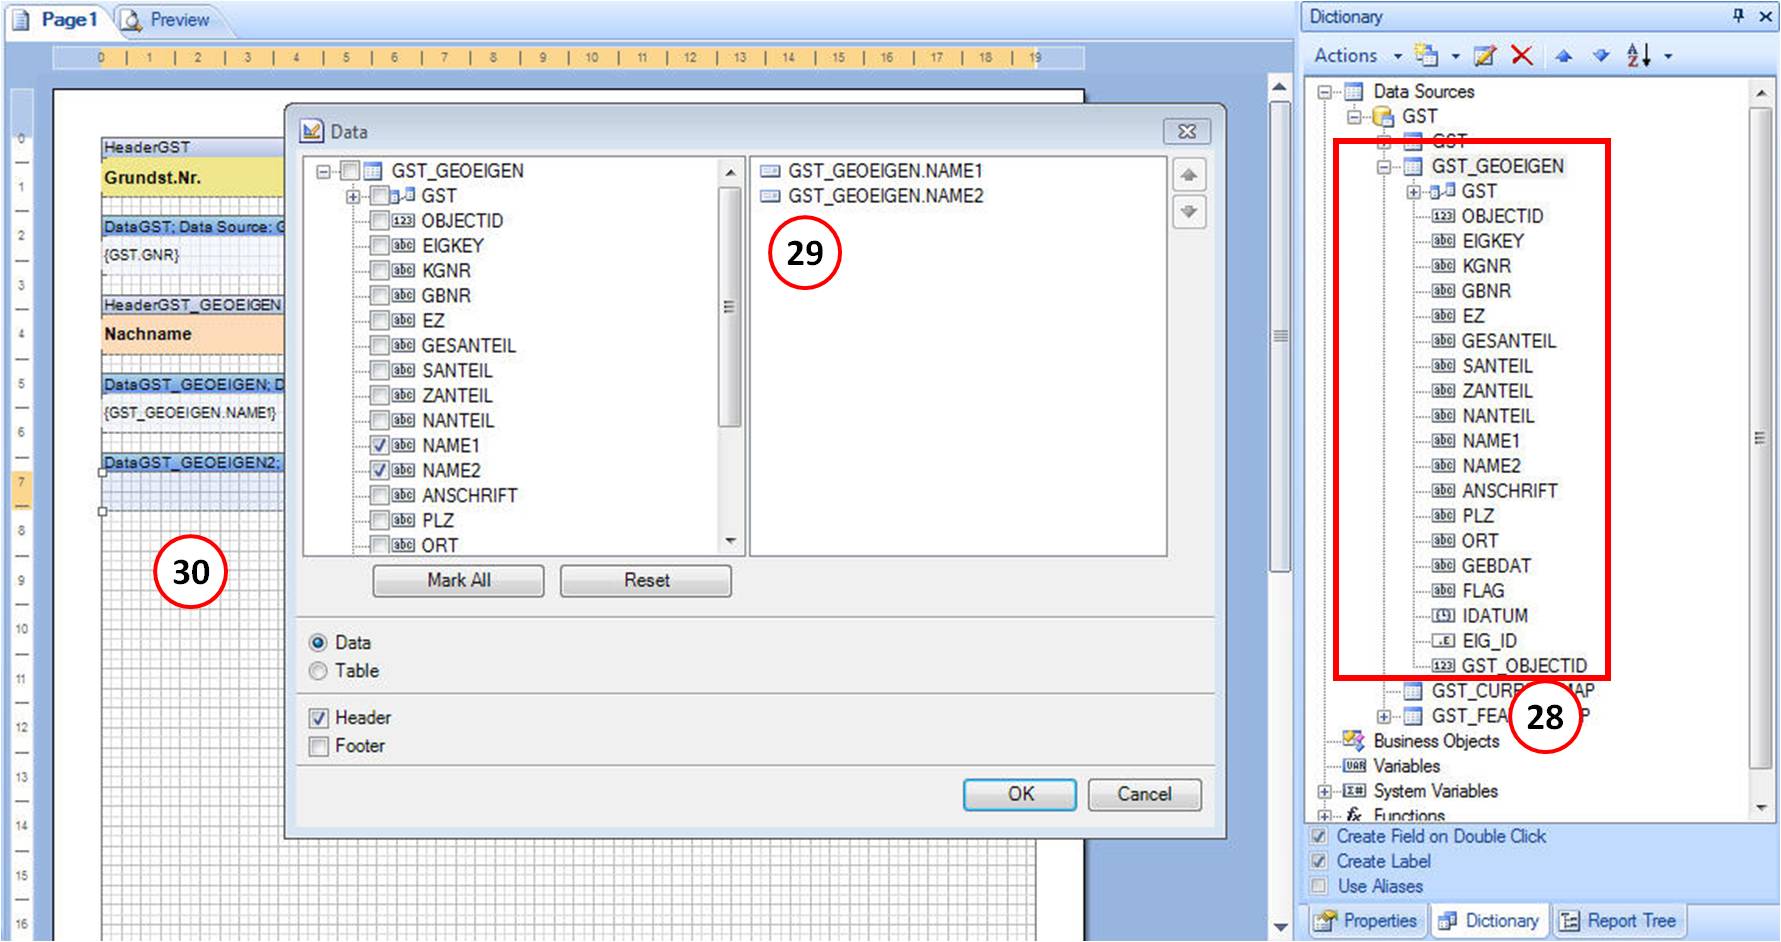Click the Mark All button
The height and width of the screenshot is (942, 1781).
pyautogui.click(x=458, y=580)
